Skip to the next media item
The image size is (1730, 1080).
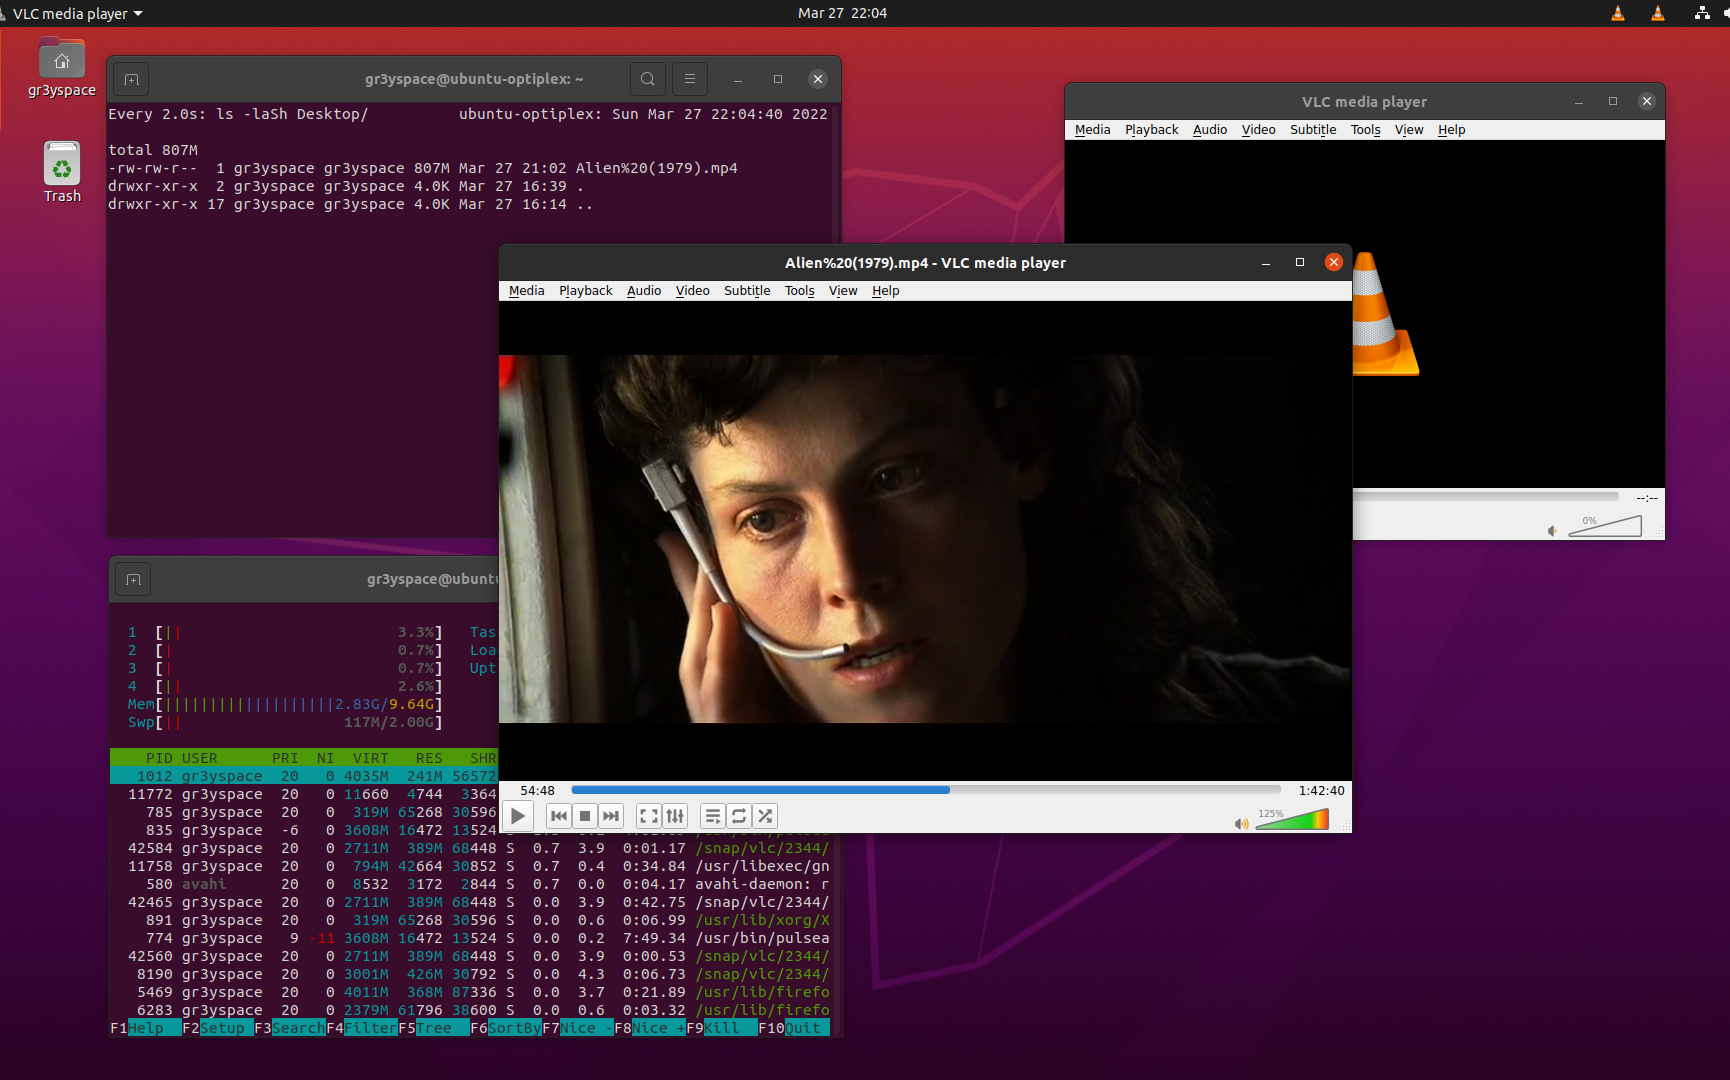click(x=611, y=816)
